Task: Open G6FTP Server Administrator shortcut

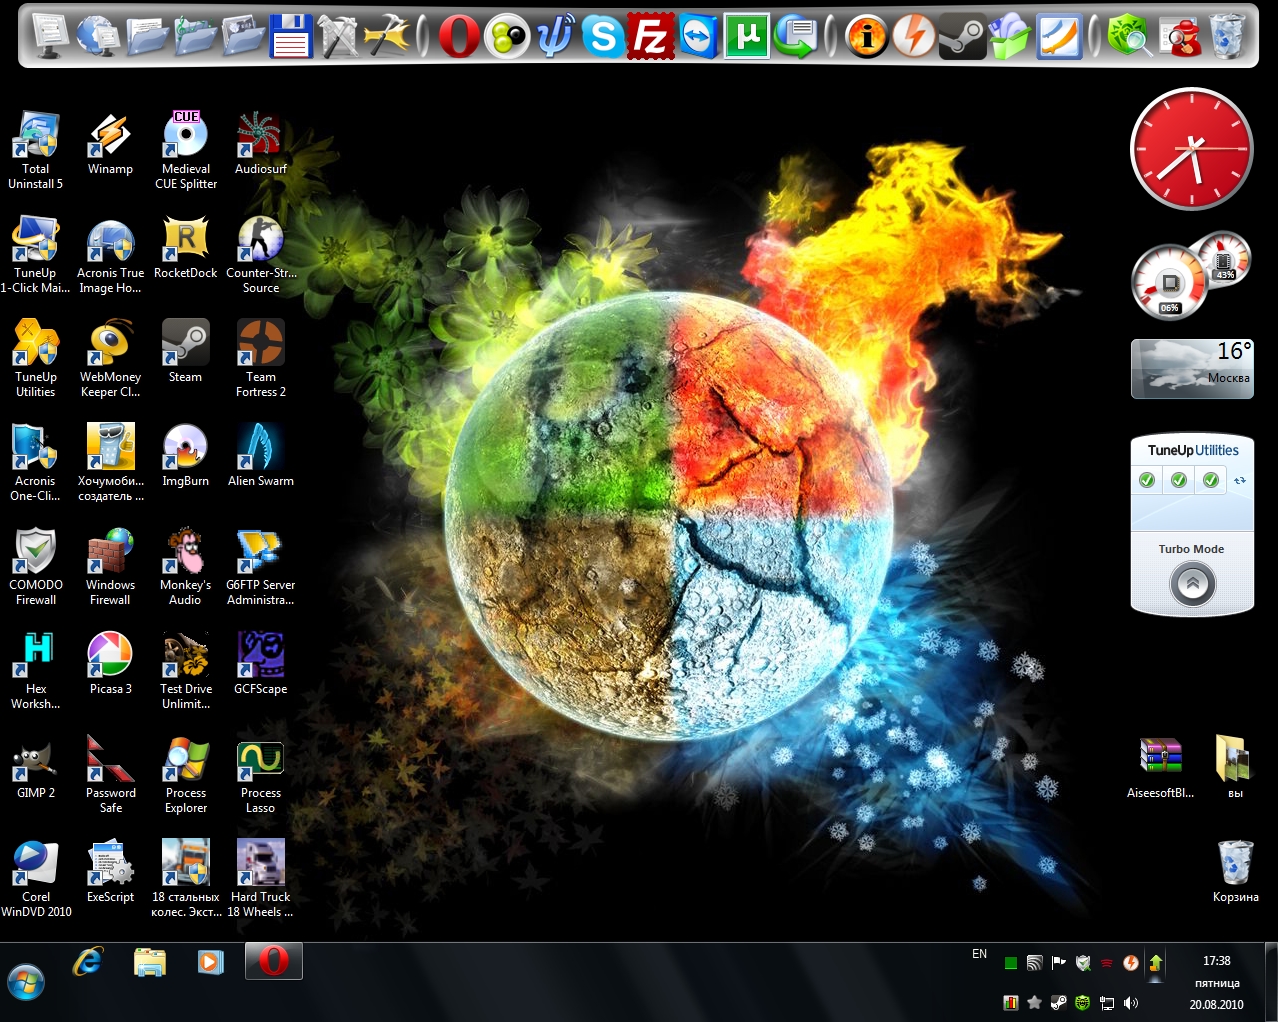Action: 261,567
